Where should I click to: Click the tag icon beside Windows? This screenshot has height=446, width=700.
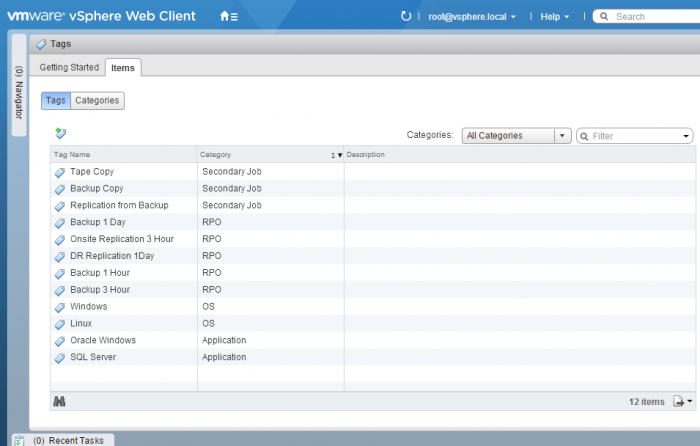60,307
